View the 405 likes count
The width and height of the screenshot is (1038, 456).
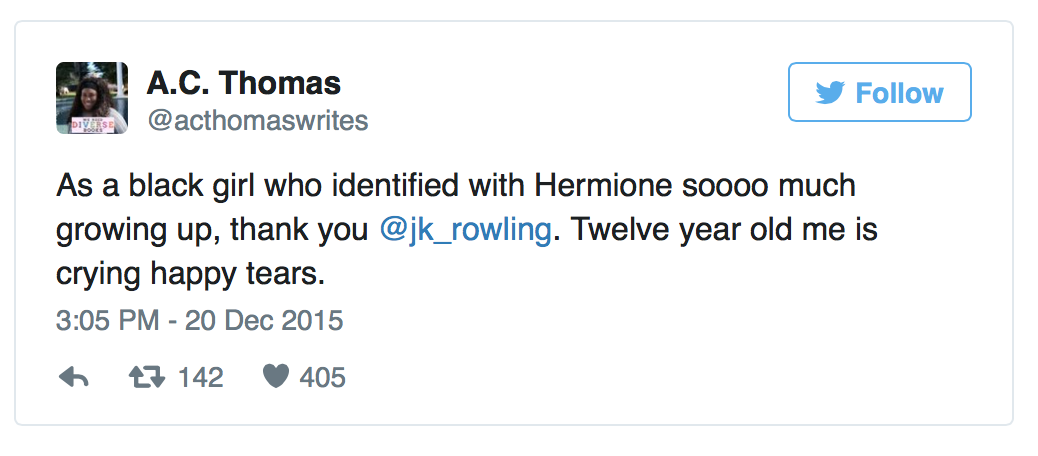tap(322, 377)
